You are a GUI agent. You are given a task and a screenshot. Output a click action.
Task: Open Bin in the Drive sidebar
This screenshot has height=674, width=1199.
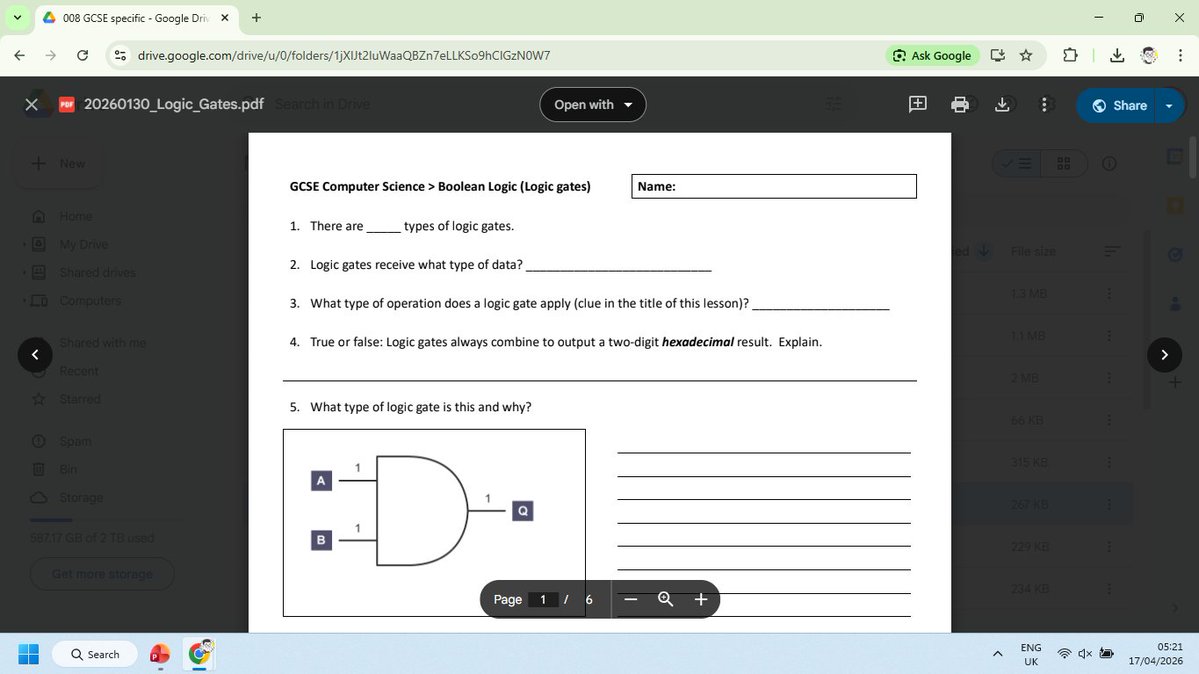68,470
